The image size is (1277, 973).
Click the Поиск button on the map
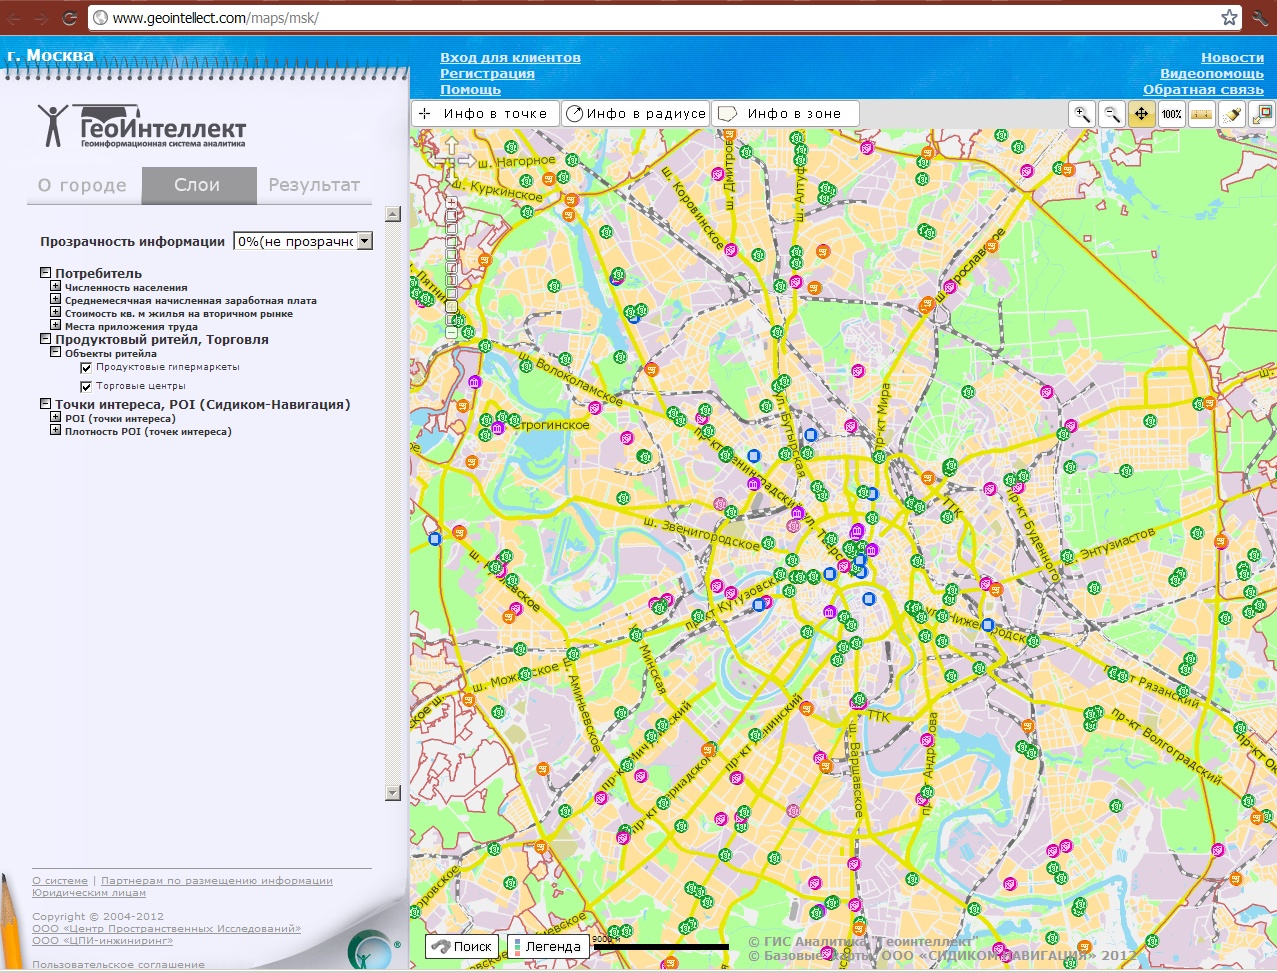(462, 946)
